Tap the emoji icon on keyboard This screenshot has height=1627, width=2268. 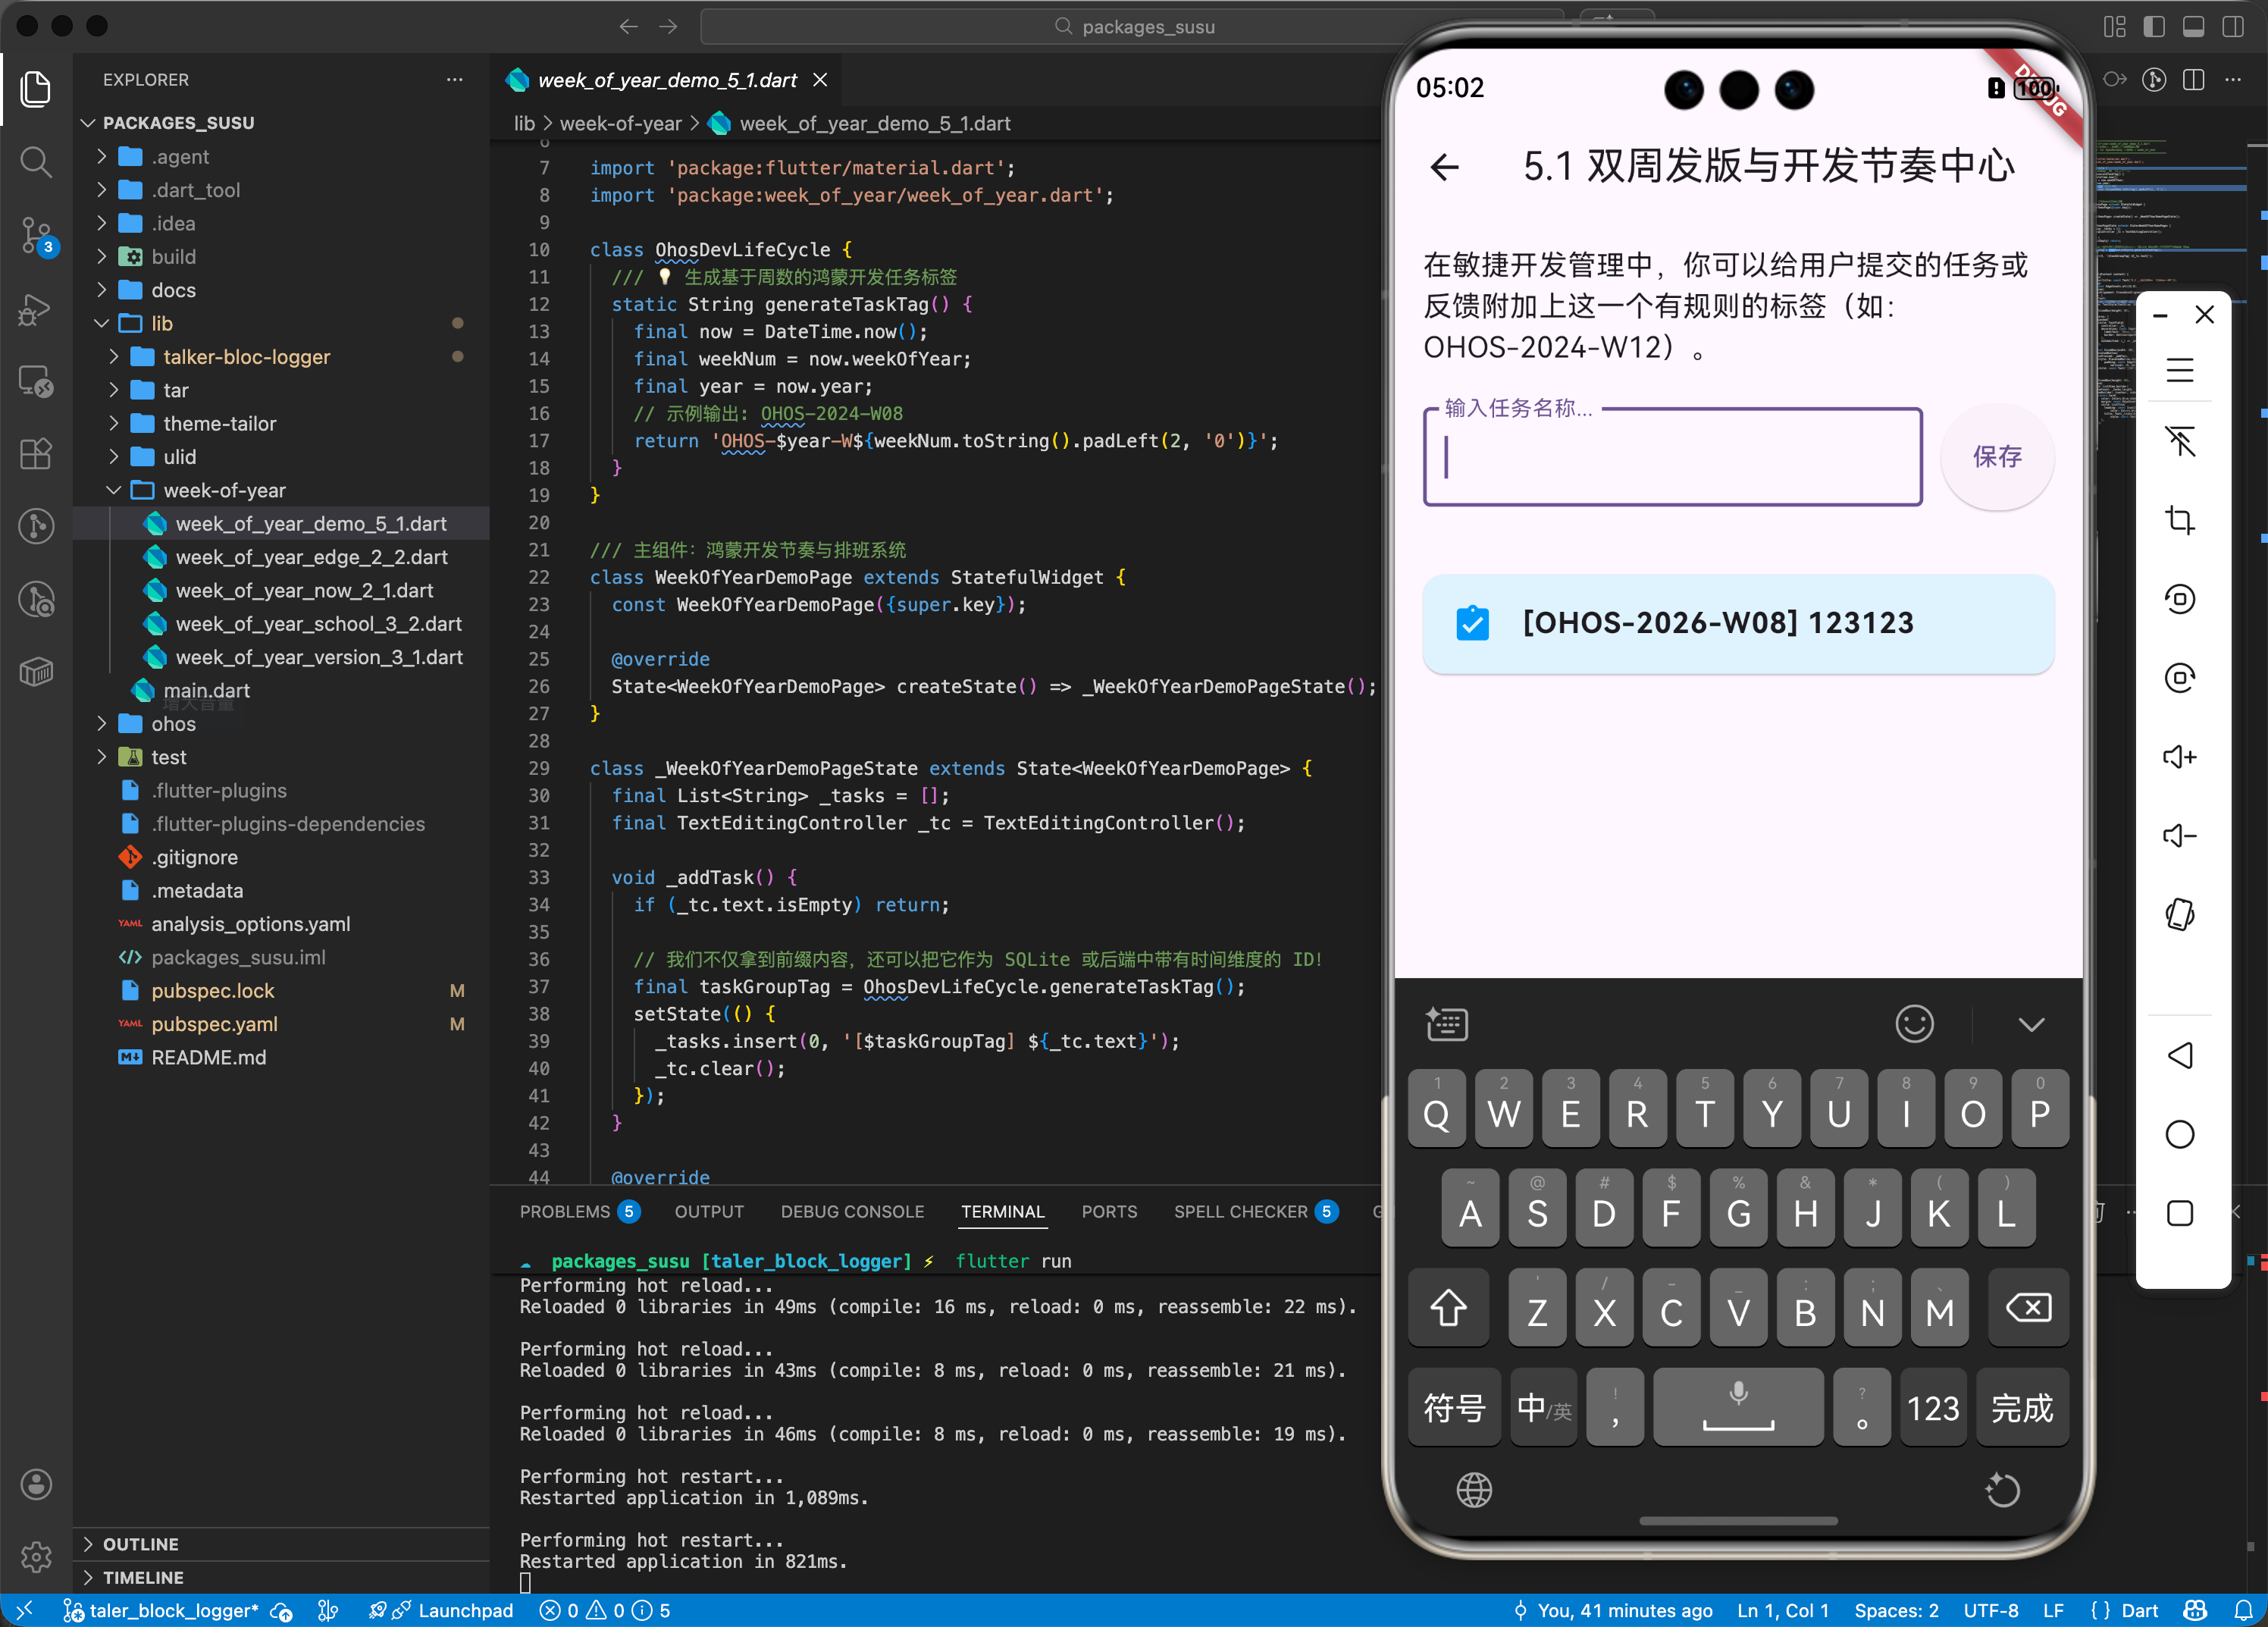click(1914, 1023)
